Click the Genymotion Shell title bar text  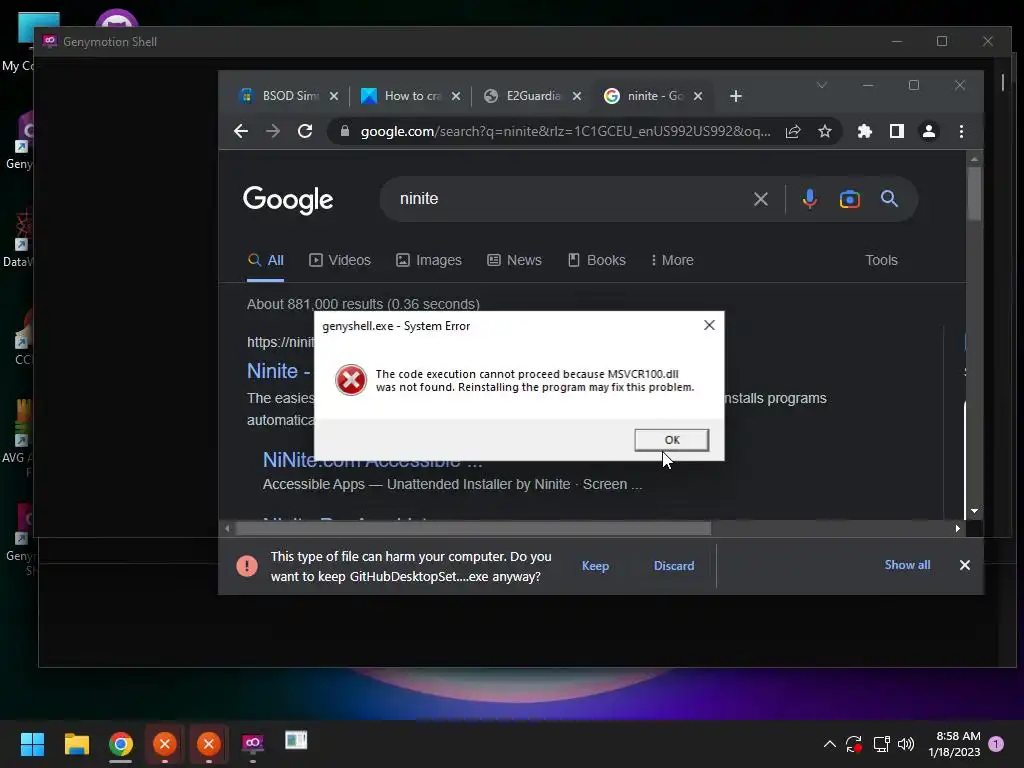click(x=110, y=42)
